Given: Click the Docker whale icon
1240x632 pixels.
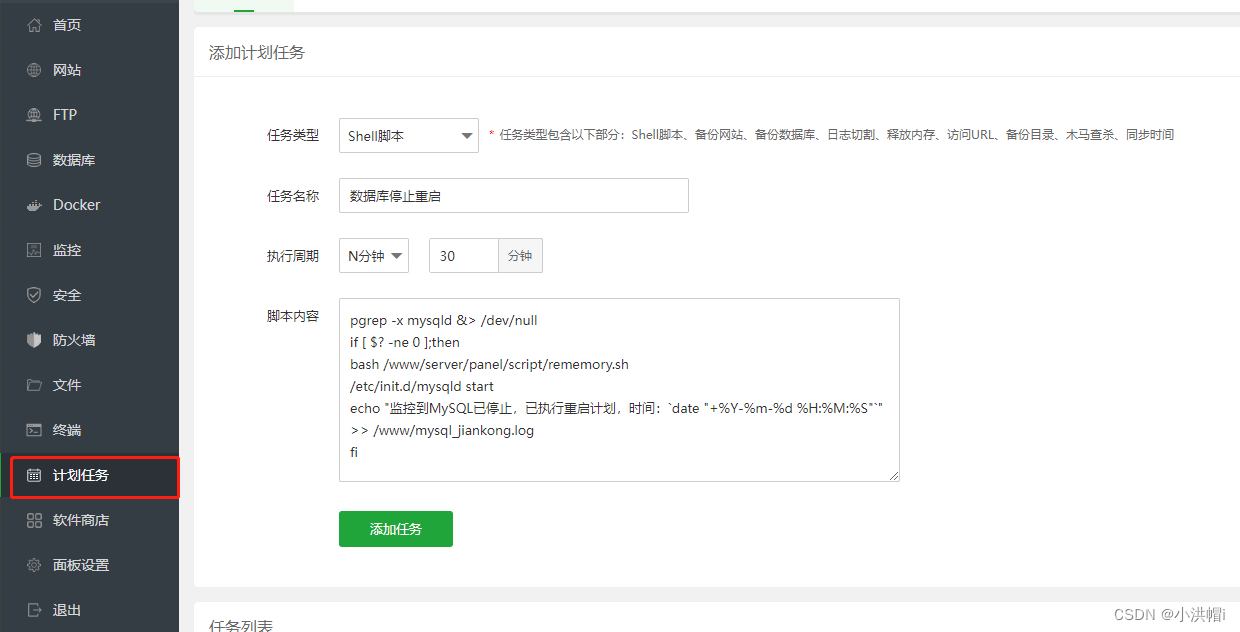Looking at the screenshot, I should pyautogui.click(x=34, y=205).
